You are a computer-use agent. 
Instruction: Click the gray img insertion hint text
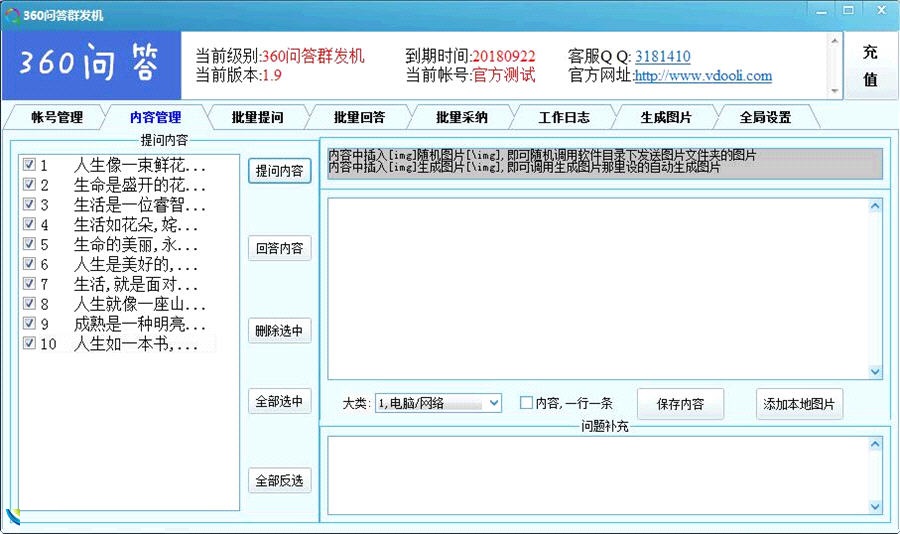pos(605,164)
